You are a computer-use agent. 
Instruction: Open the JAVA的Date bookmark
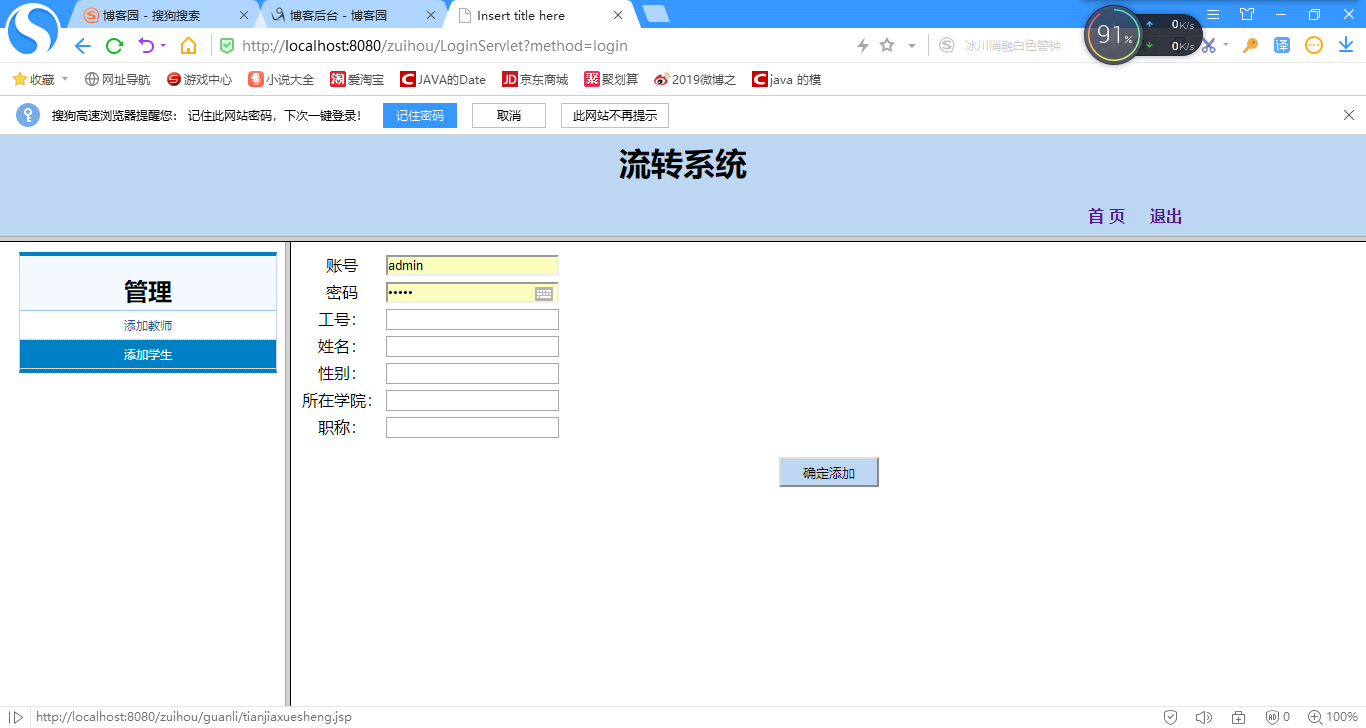[443, 79]
